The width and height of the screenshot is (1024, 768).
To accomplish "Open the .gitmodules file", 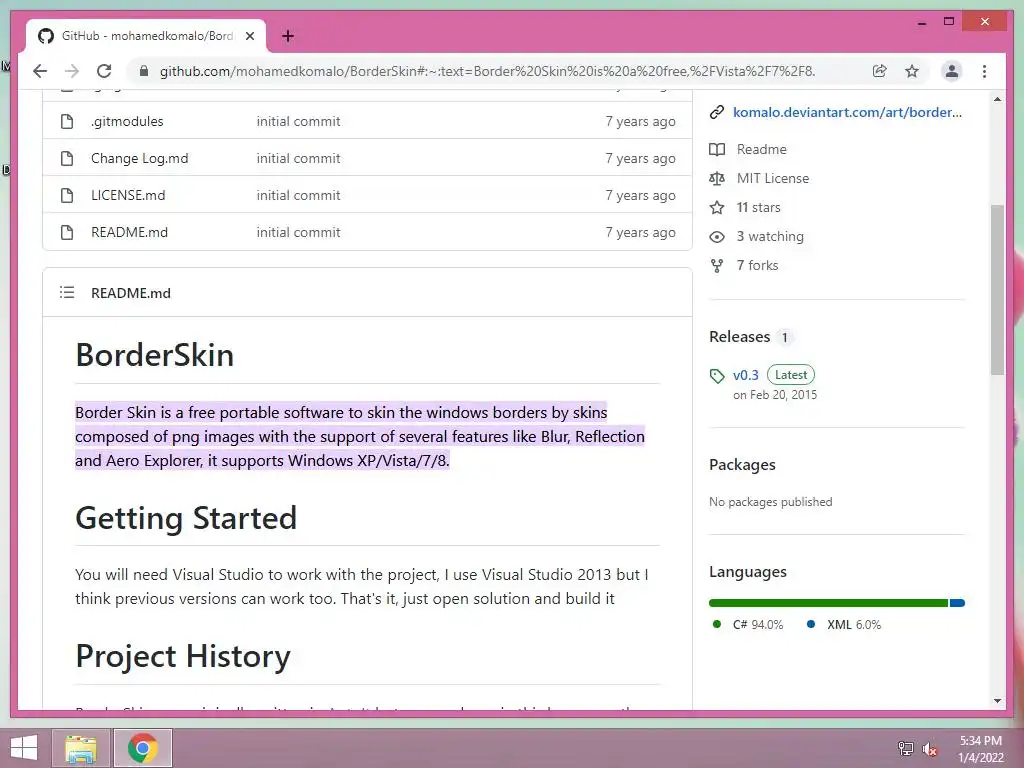I will coord(127,121).
